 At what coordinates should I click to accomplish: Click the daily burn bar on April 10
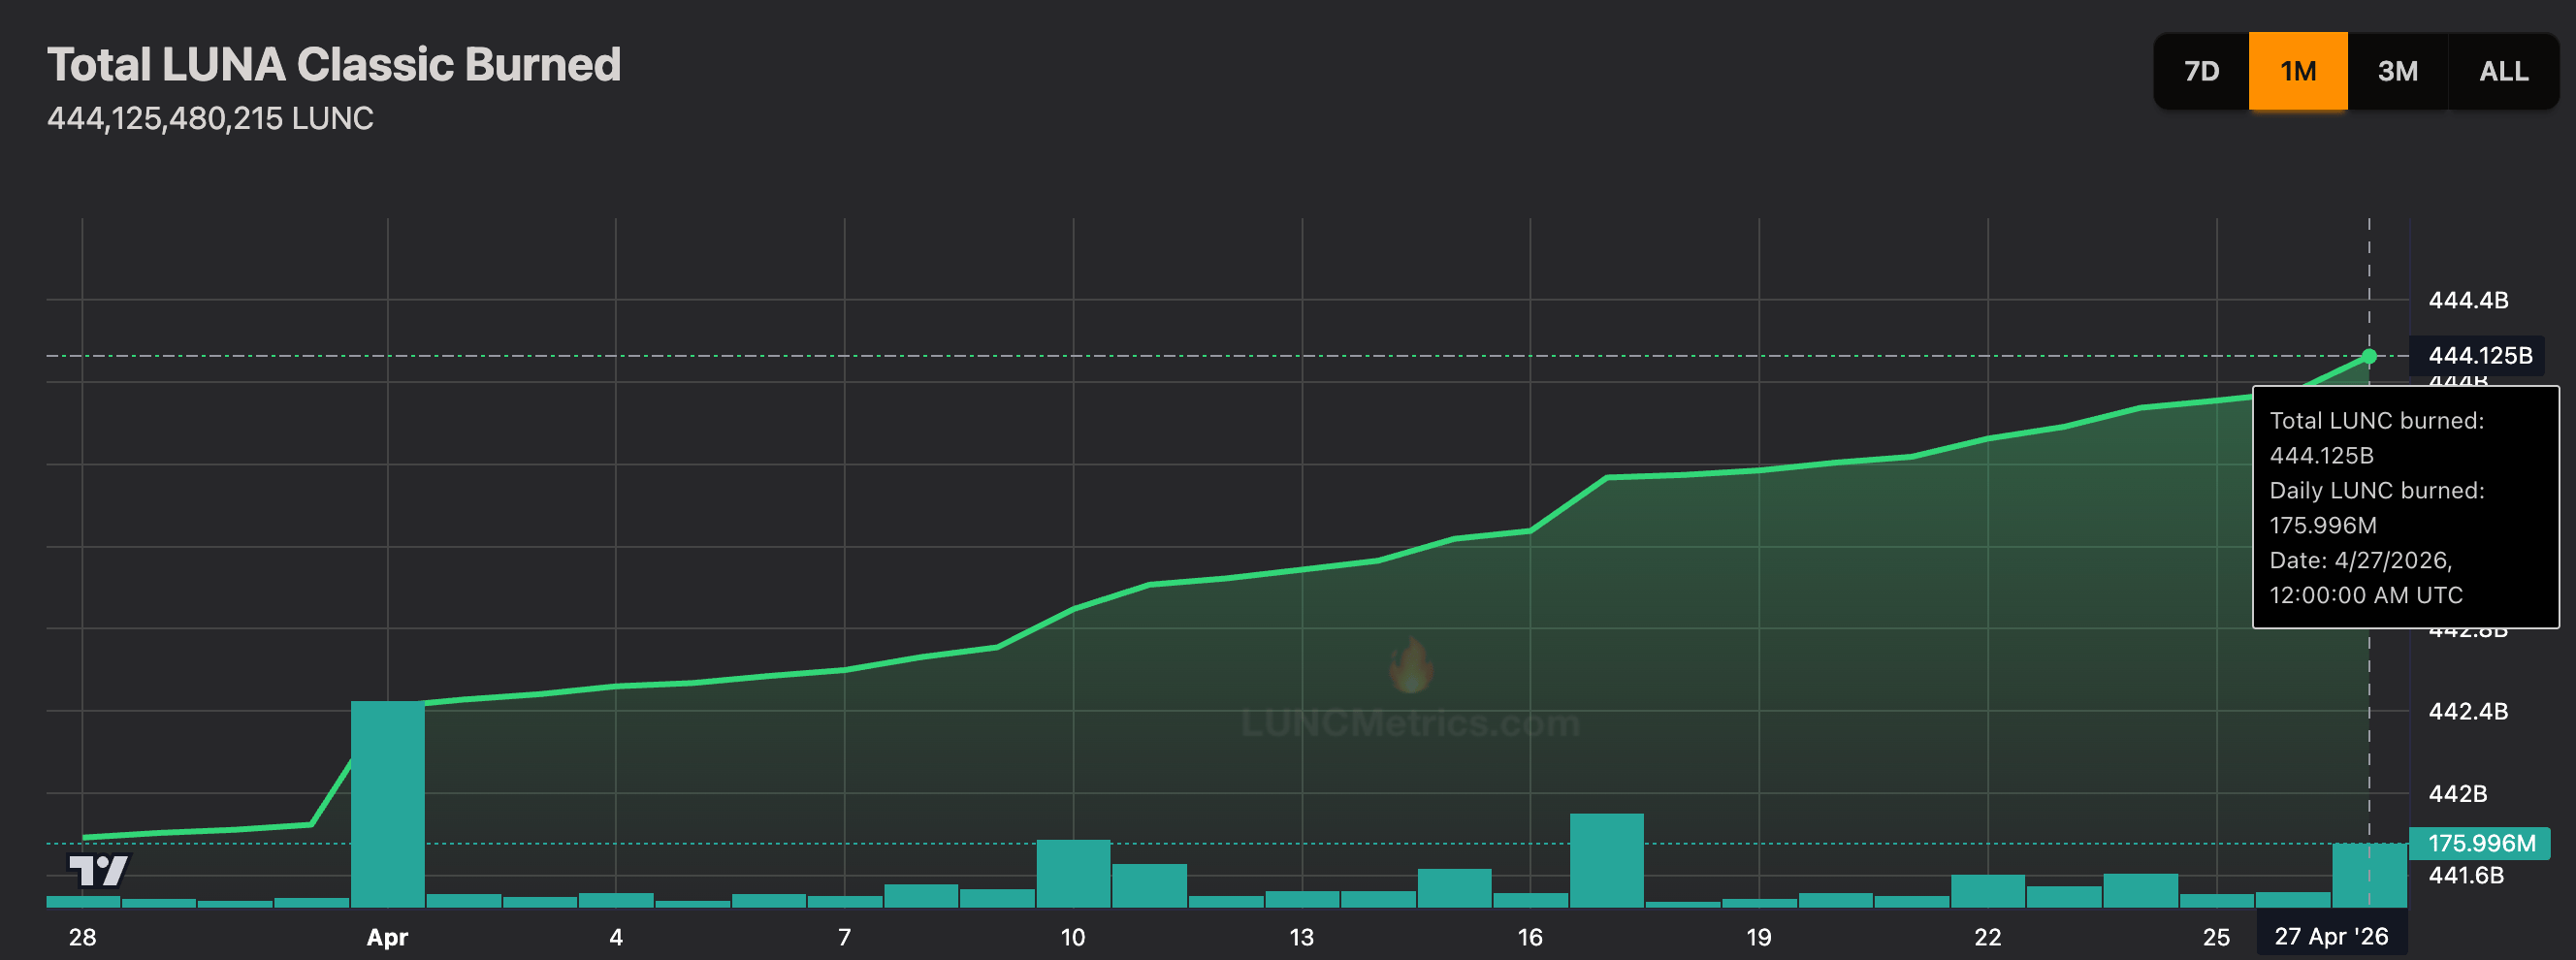click(1073, 873)
